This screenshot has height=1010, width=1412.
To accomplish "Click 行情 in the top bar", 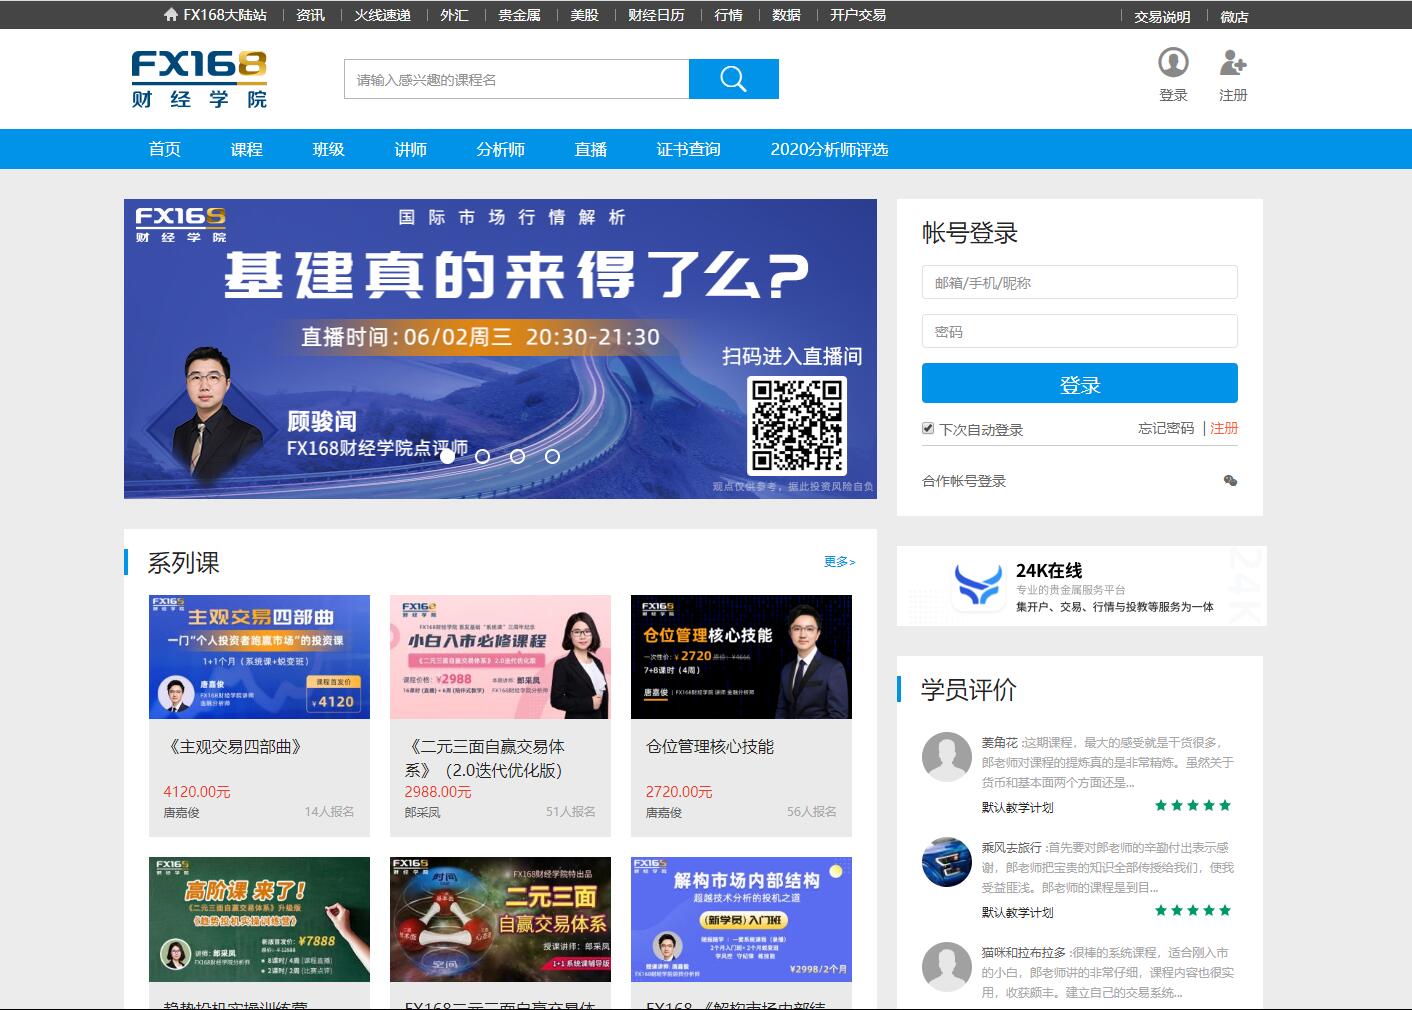I will click(729, 15).
